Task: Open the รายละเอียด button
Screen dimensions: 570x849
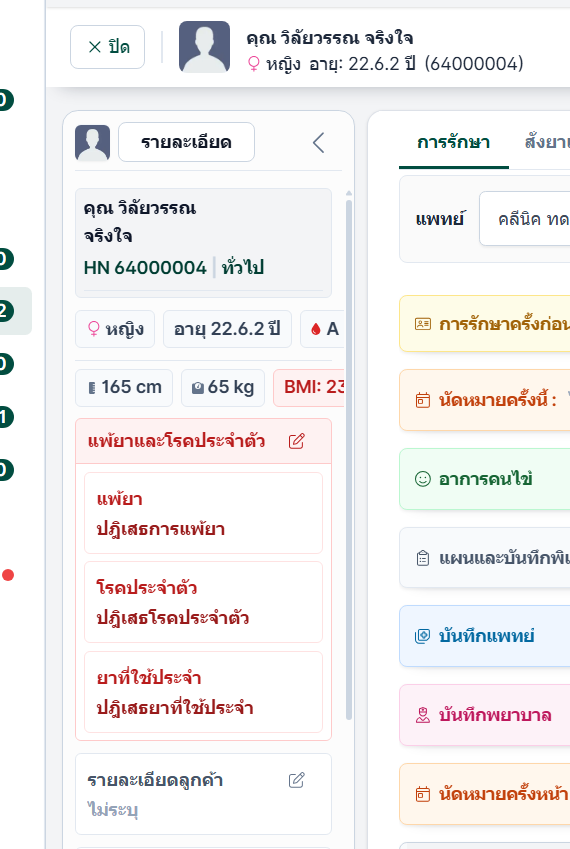Action: pos(186,142)
